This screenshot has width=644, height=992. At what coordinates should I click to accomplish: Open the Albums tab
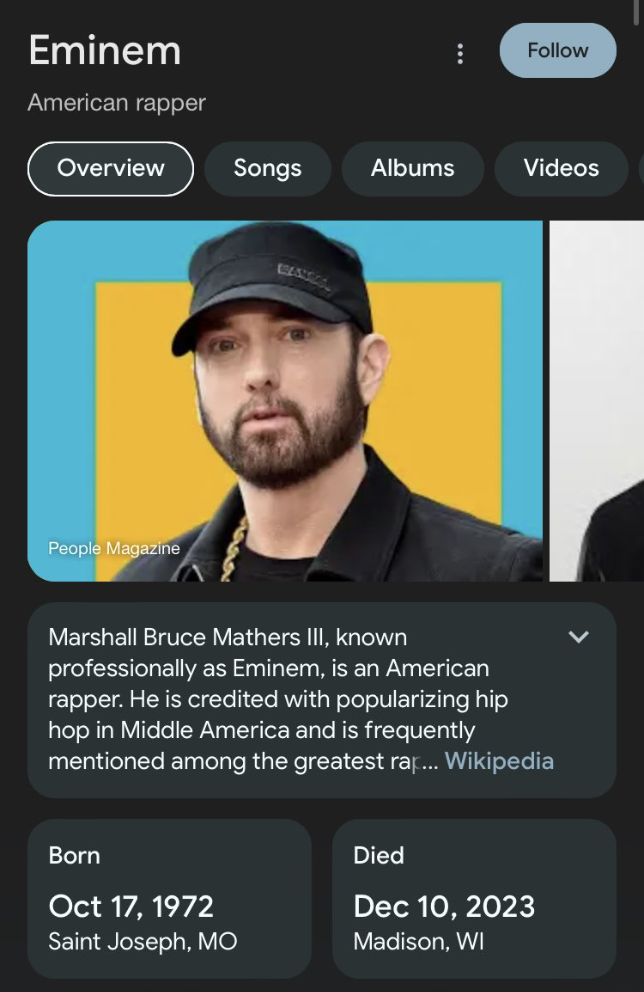point(412,168)
